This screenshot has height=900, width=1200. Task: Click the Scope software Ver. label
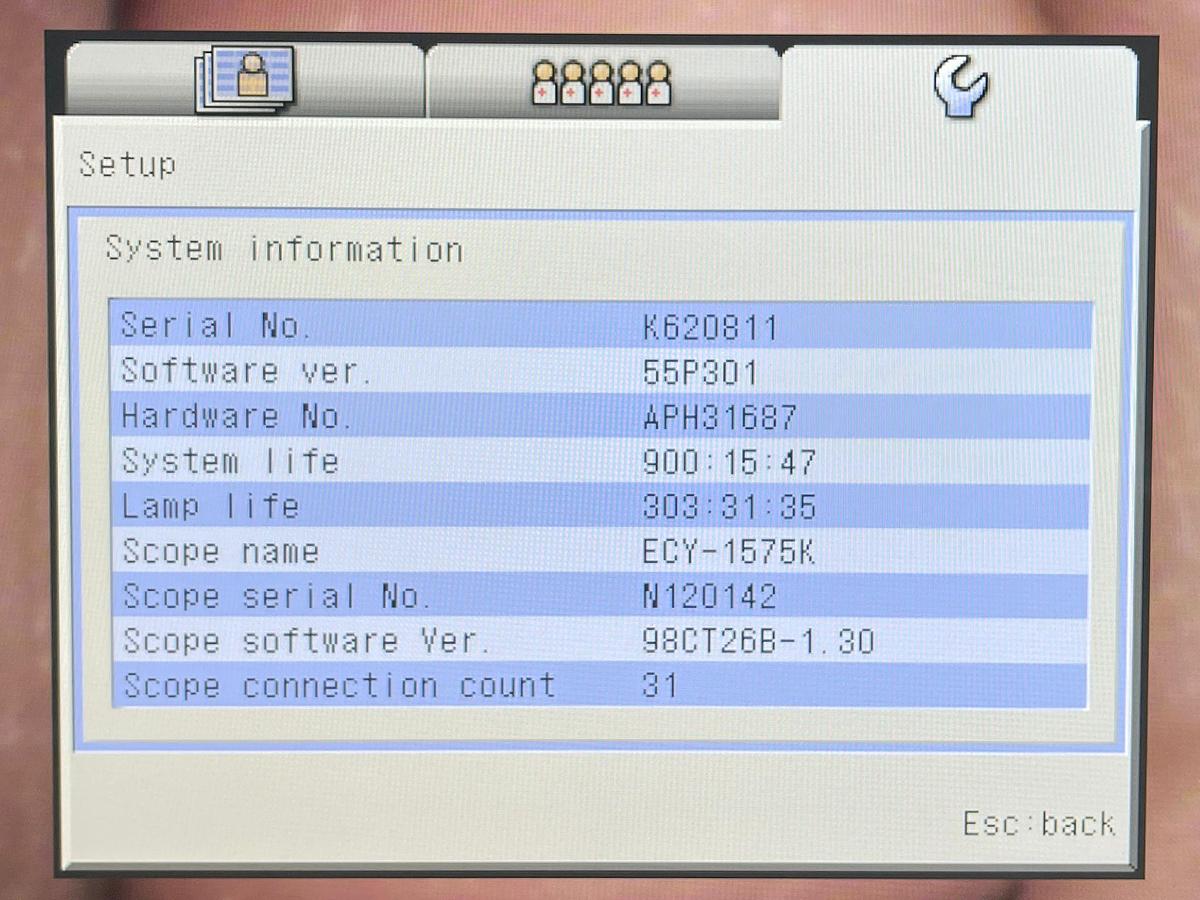(x=306, y=642)
